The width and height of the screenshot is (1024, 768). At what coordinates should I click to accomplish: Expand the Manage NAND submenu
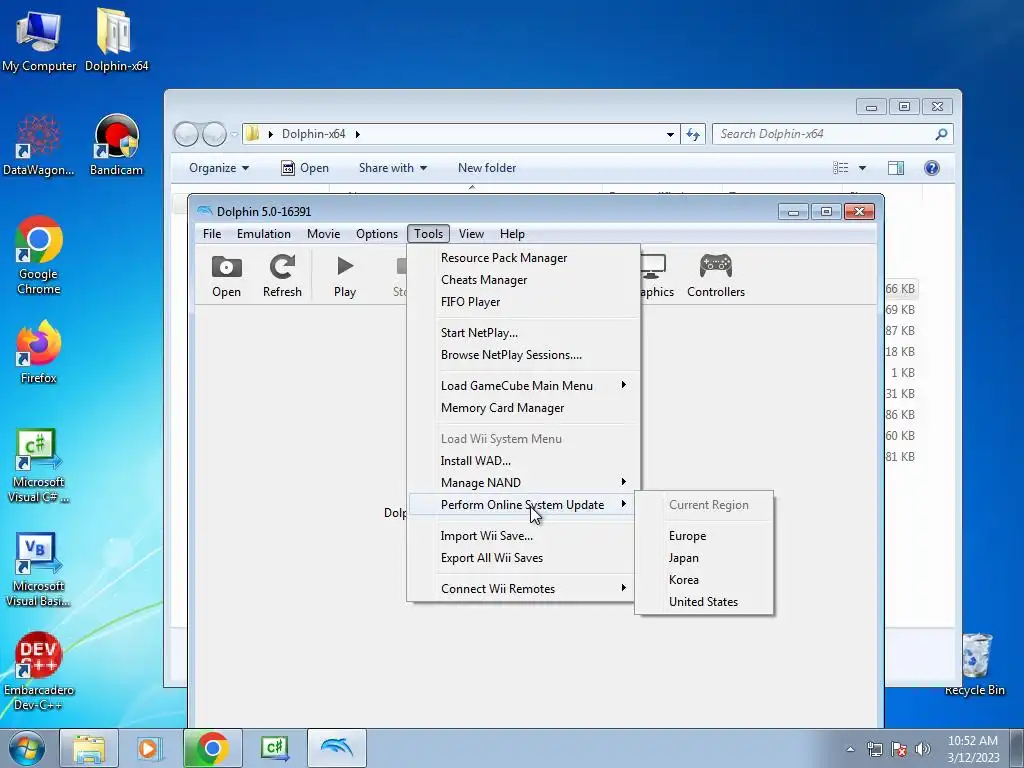click(x=524, y=483)
